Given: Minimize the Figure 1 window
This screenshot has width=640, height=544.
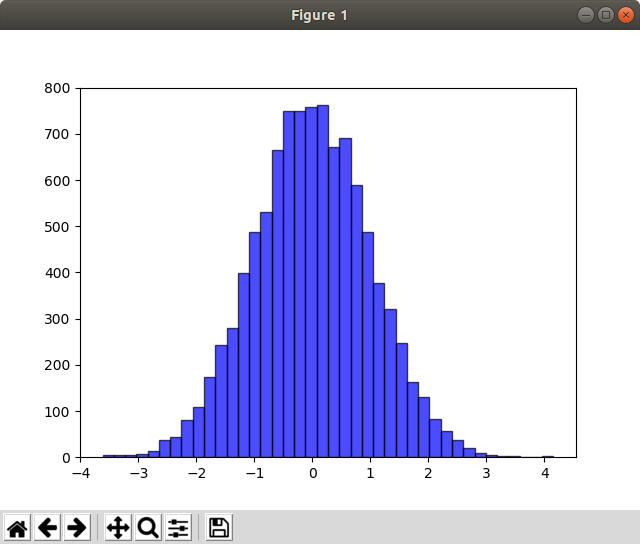Looking at the screenshot, I should pos(586,15).
